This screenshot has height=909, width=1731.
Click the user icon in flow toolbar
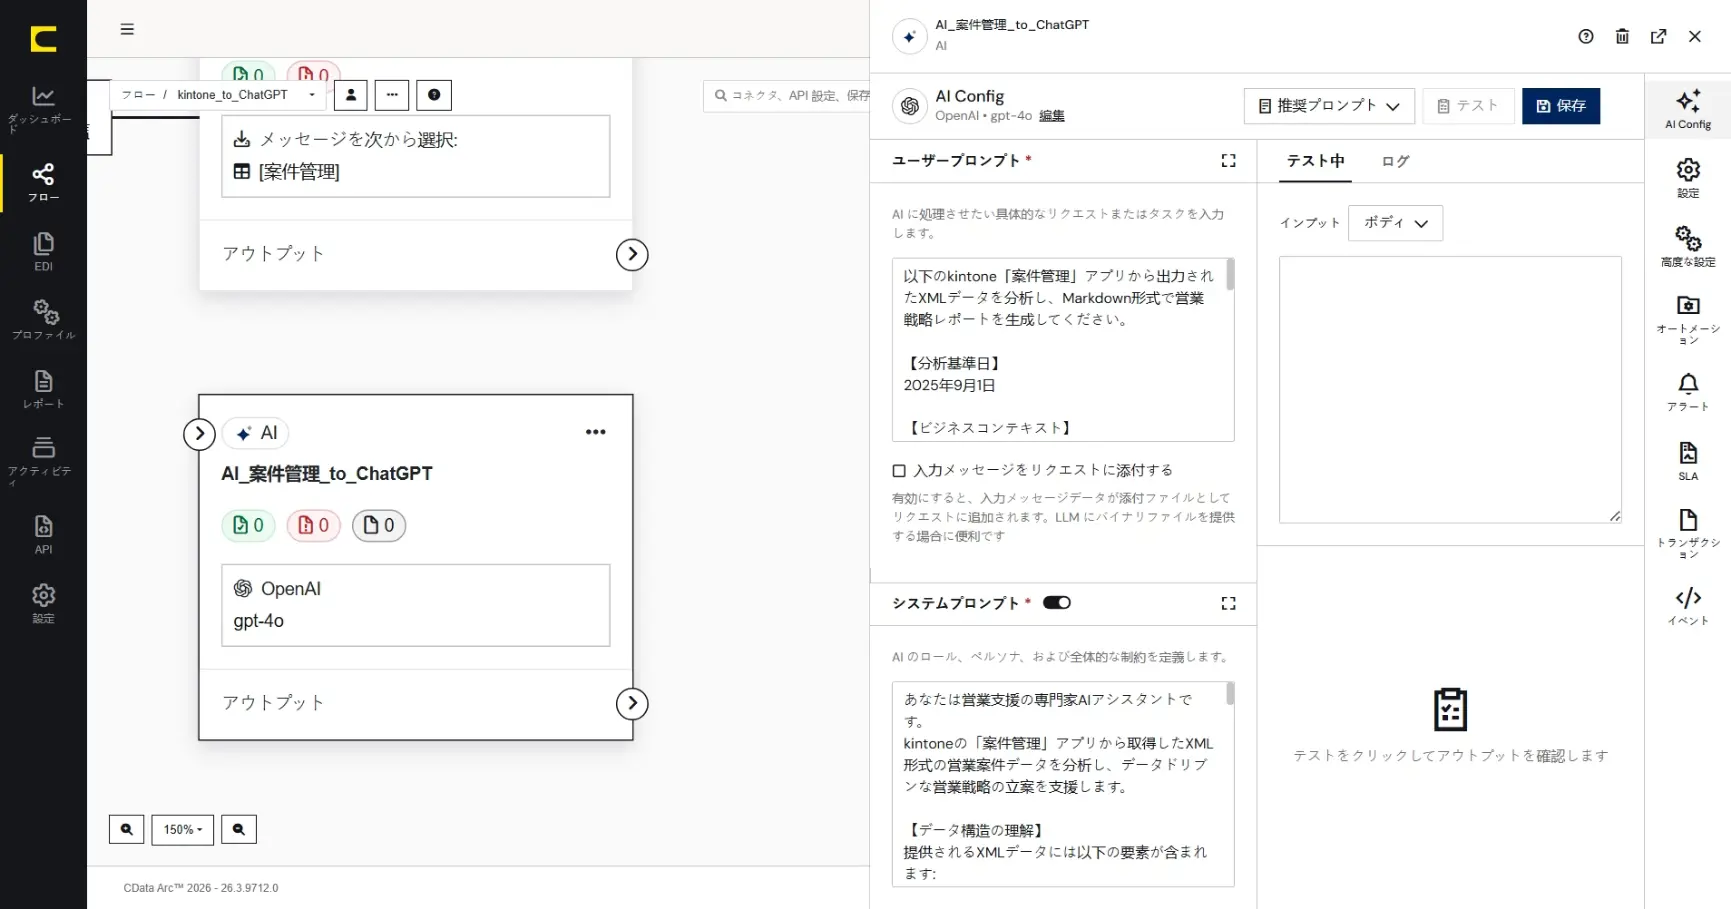351,95
